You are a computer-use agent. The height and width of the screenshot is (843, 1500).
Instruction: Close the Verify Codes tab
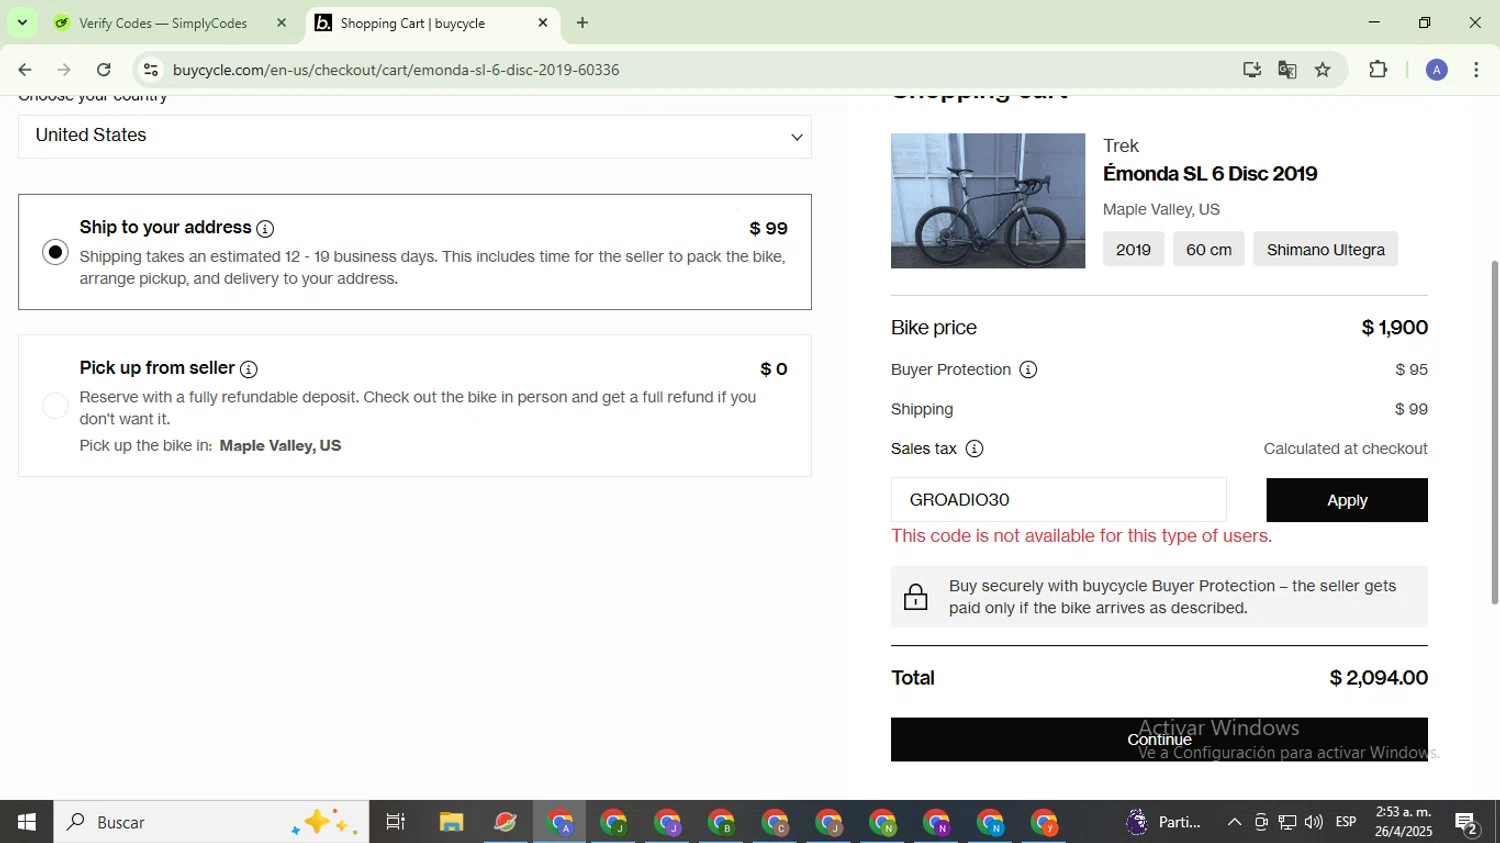coord(281,23)
